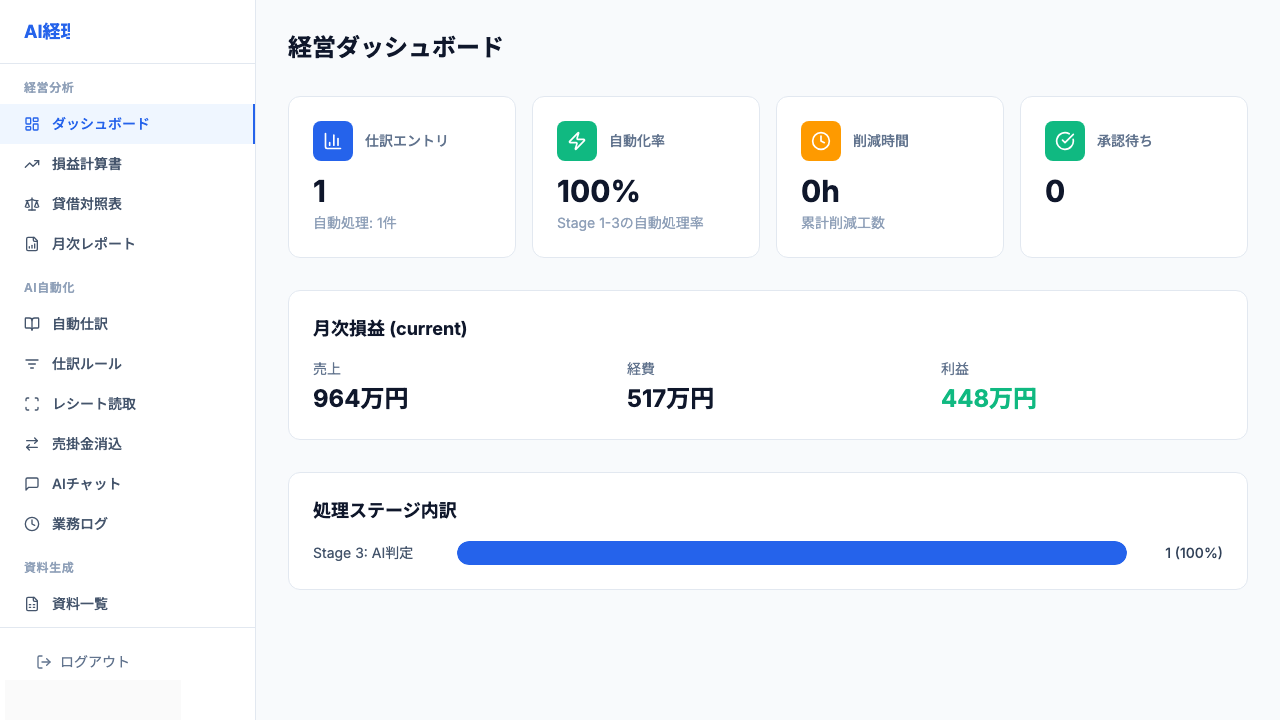Click the green checkmark icon on 承認待ち card
The image size is (1280, 720).
[x=1065, y=141]
